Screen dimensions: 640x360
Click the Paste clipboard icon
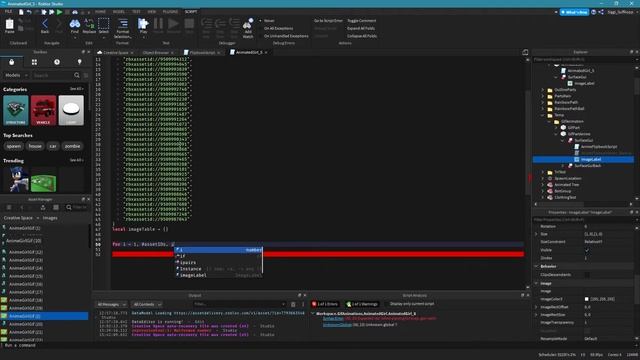(x=9, y=25)
